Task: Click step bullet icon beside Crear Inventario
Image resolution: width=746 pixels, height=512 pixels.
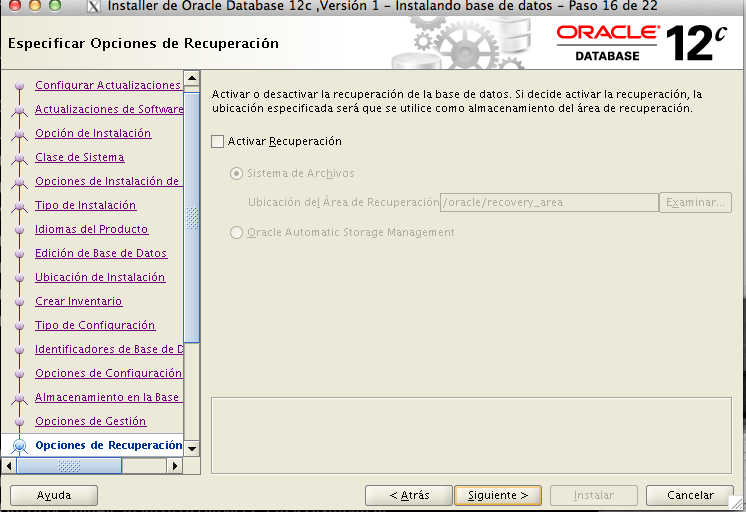Action: (20, 302)
